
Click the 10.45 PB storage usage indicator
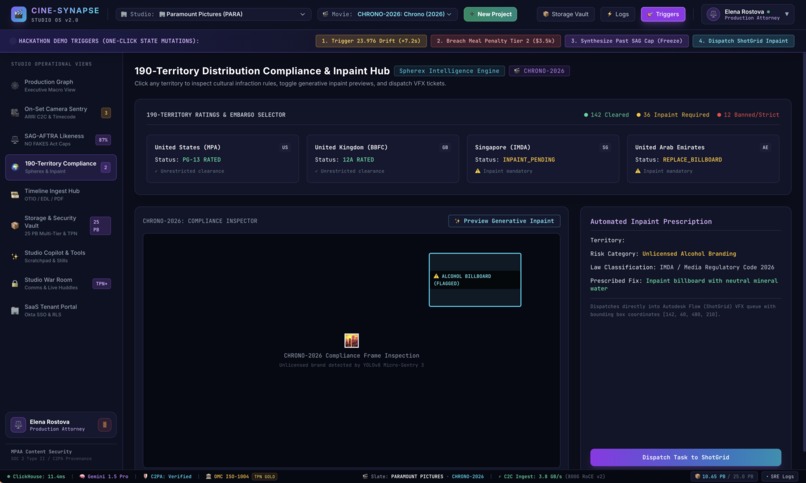pos(725,476)
